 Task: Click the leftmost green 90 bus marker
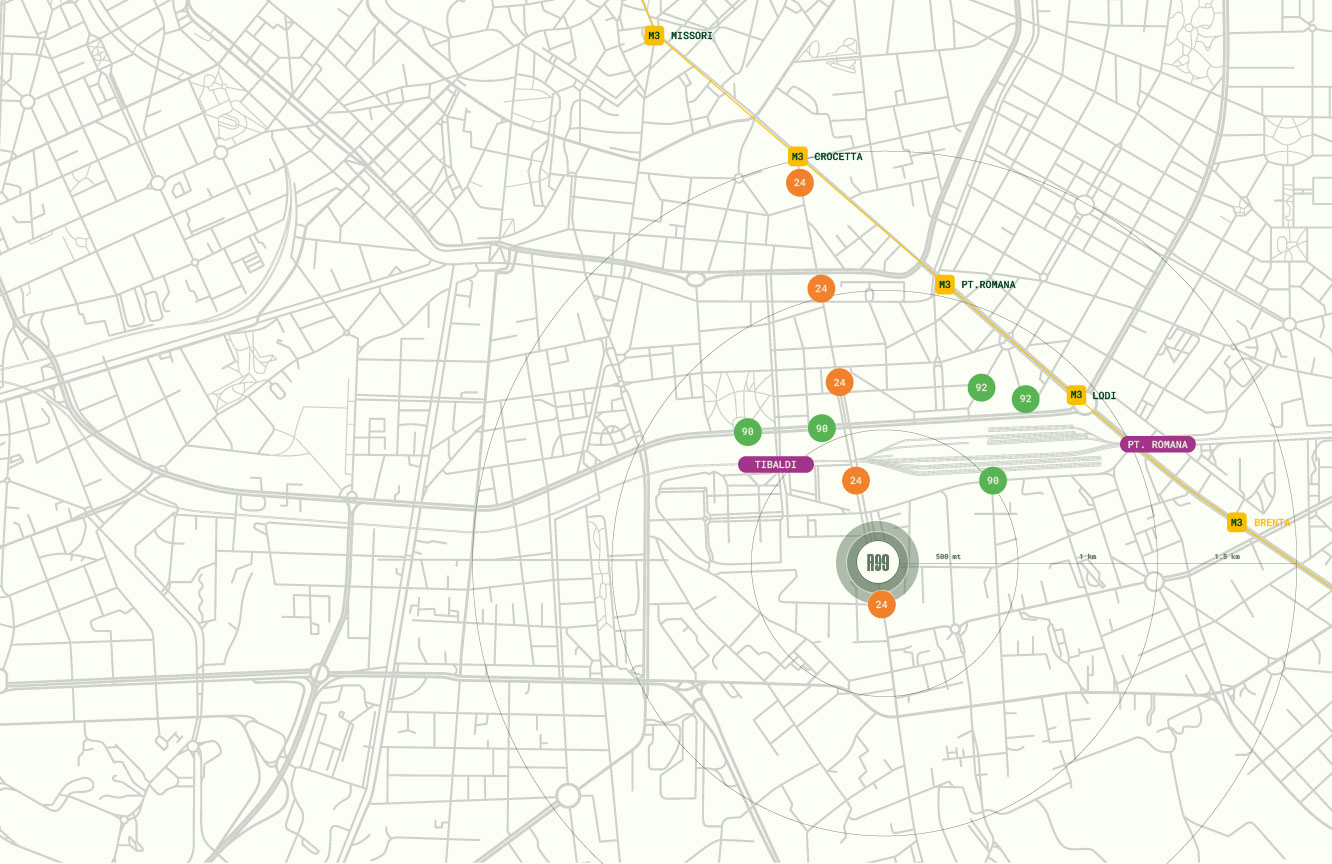pos(747,432)
